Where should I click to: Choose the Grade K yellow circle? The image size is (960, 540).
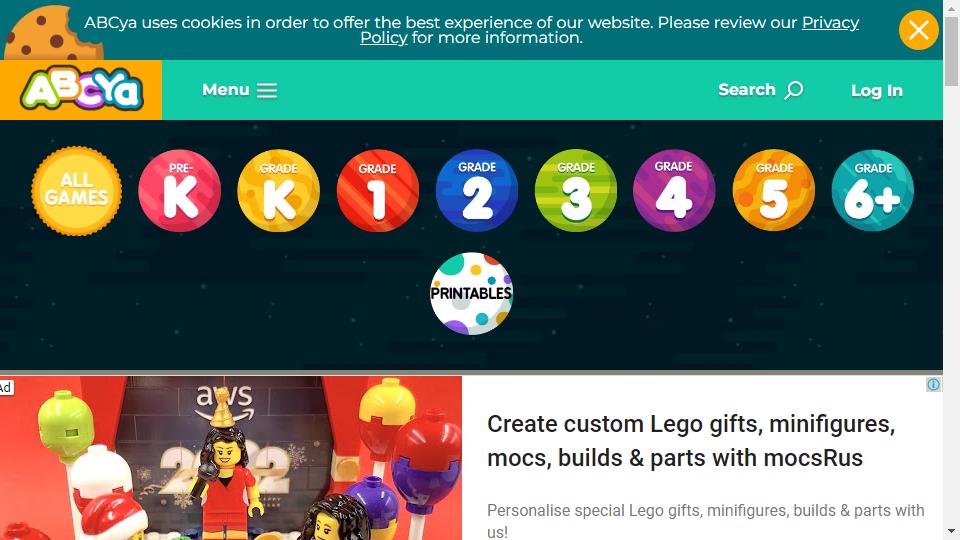click(x=279, y=190)
